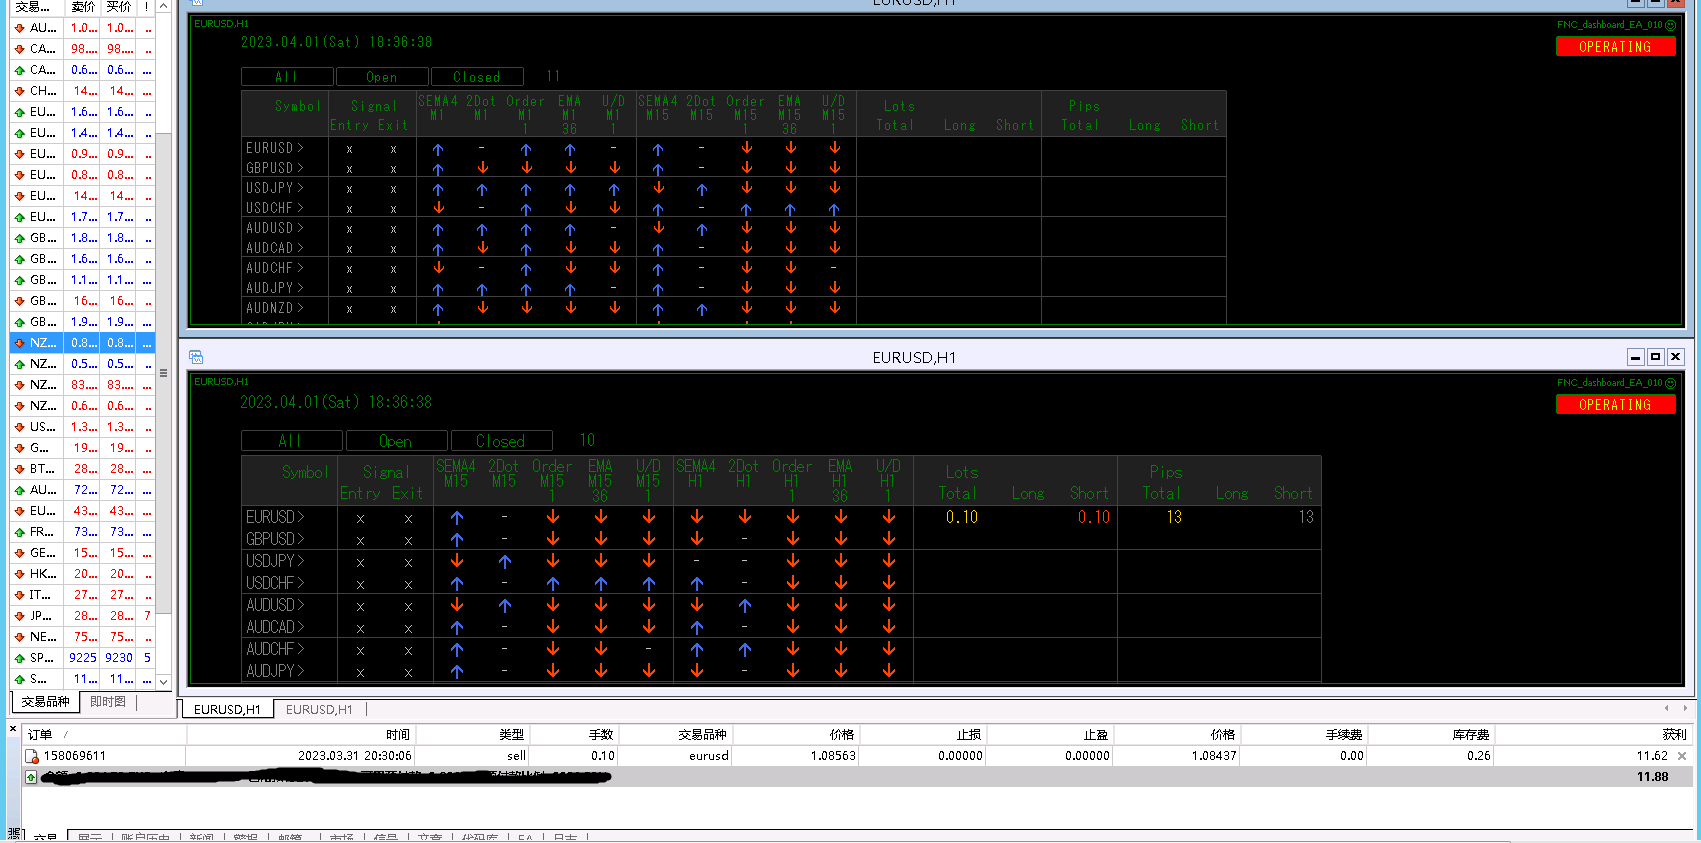Restore the lower EURUSD,H1 chart window
This screenshot has width=1701, height=843.
click(x=1656, y=357)
